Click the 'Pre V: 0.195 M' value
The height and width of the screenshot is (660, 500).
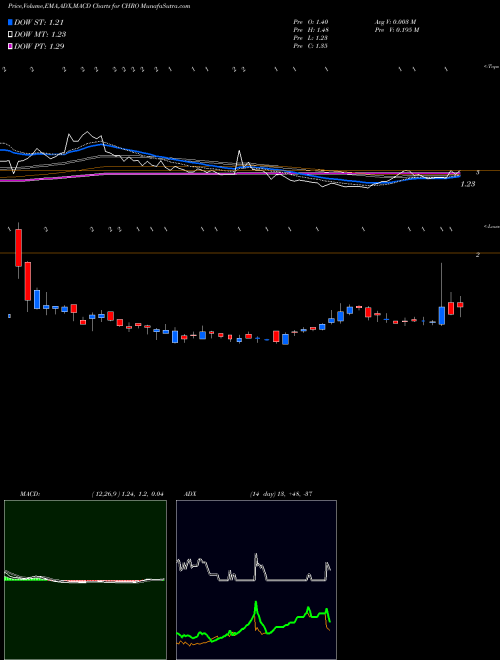coord(396,30)
